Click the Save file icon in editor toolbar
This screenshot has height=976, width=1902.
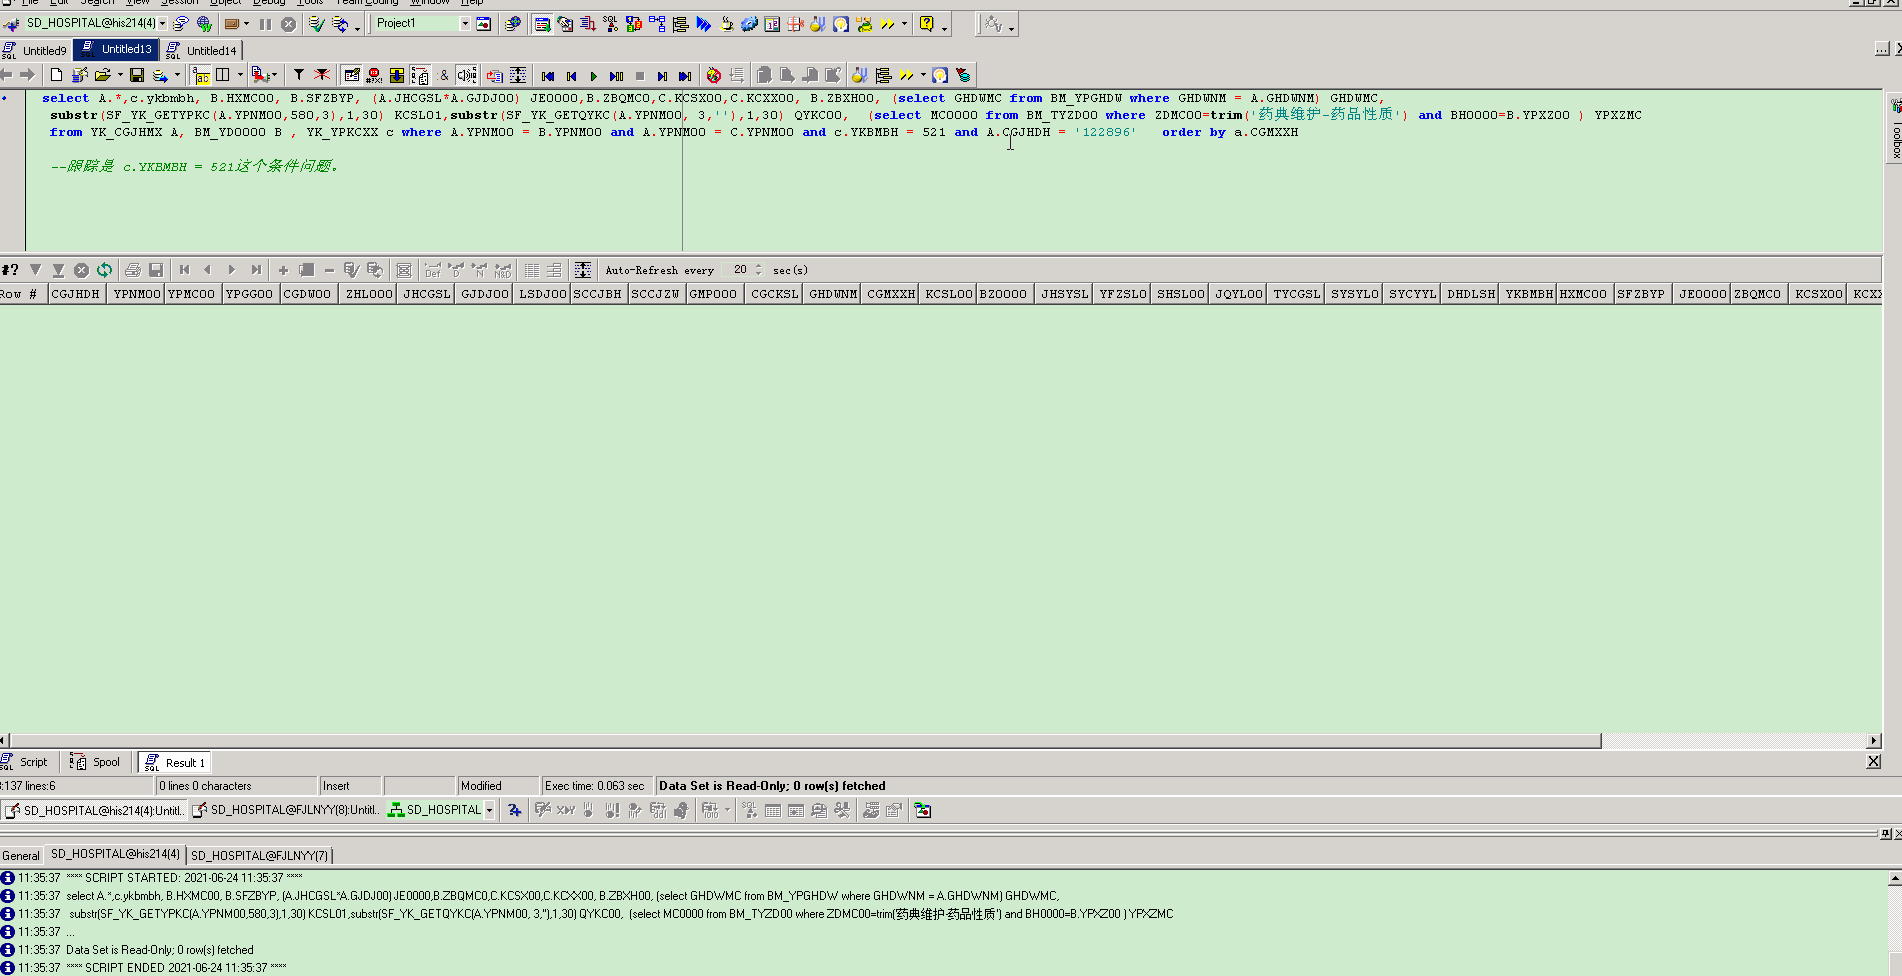point(137,75)
